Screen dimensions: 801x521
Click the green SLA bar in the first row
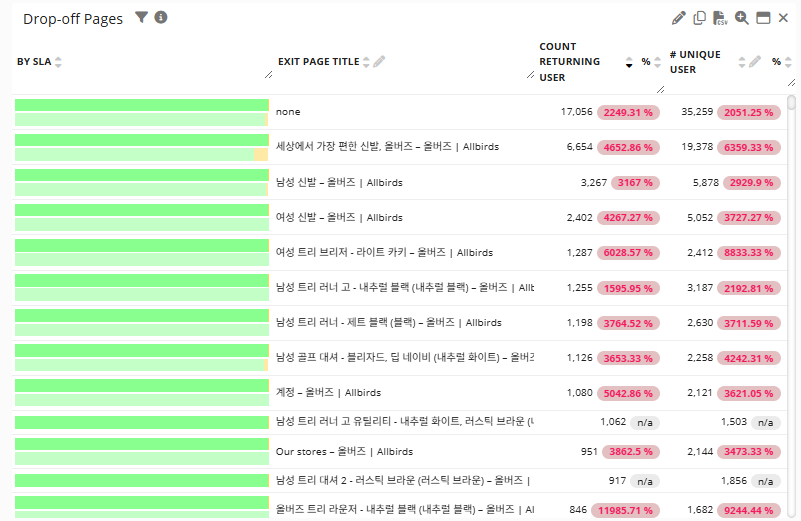click(141, 105)
